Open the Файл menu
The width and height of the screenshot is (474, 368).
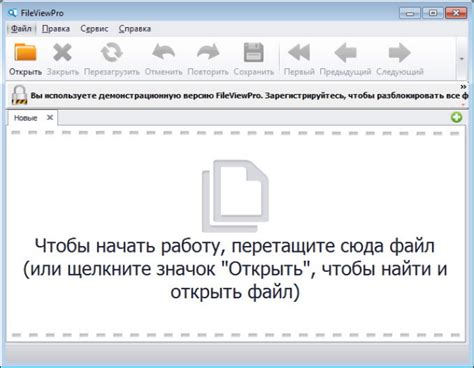click(21, 29)
